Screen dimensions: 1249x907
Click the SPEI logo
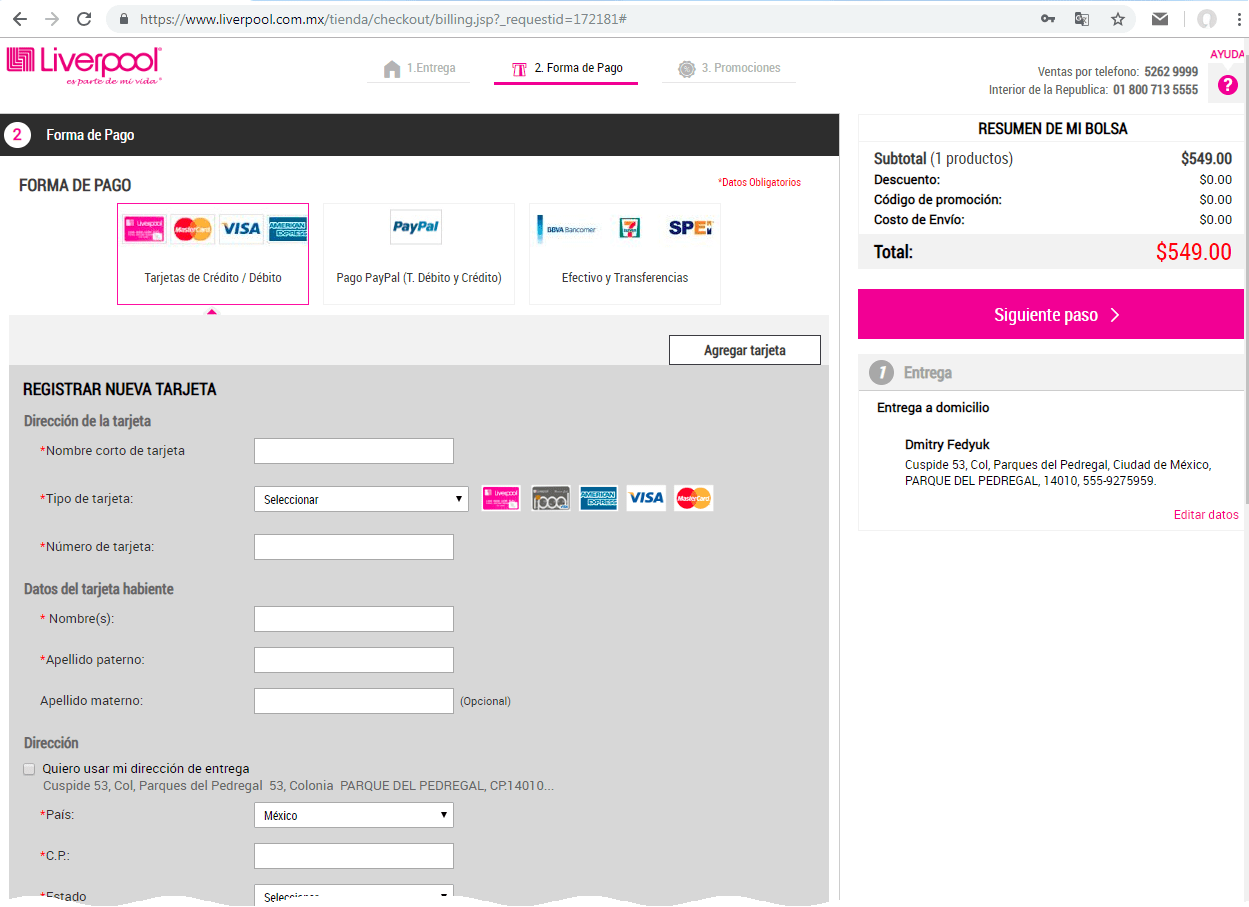tap(691, 228)
